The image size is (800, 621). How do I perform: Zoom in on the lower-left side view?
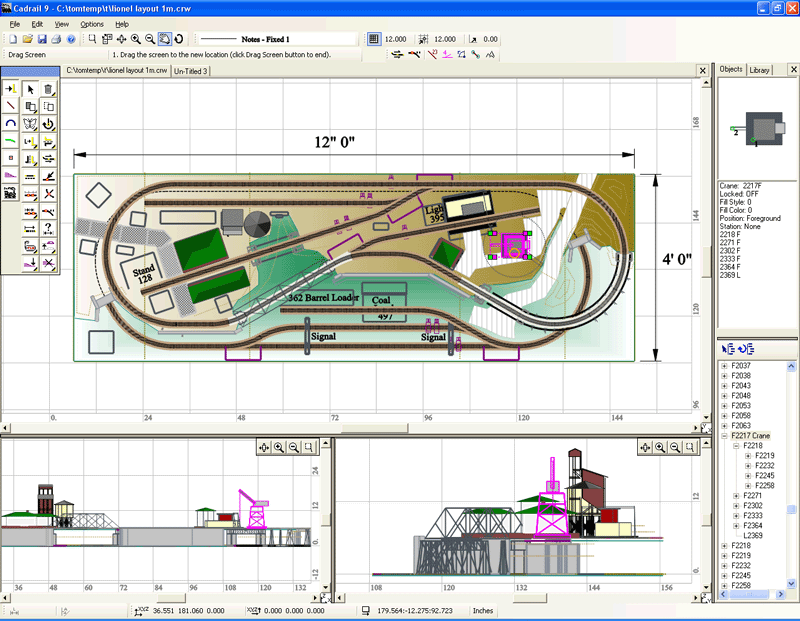[279, 448]
